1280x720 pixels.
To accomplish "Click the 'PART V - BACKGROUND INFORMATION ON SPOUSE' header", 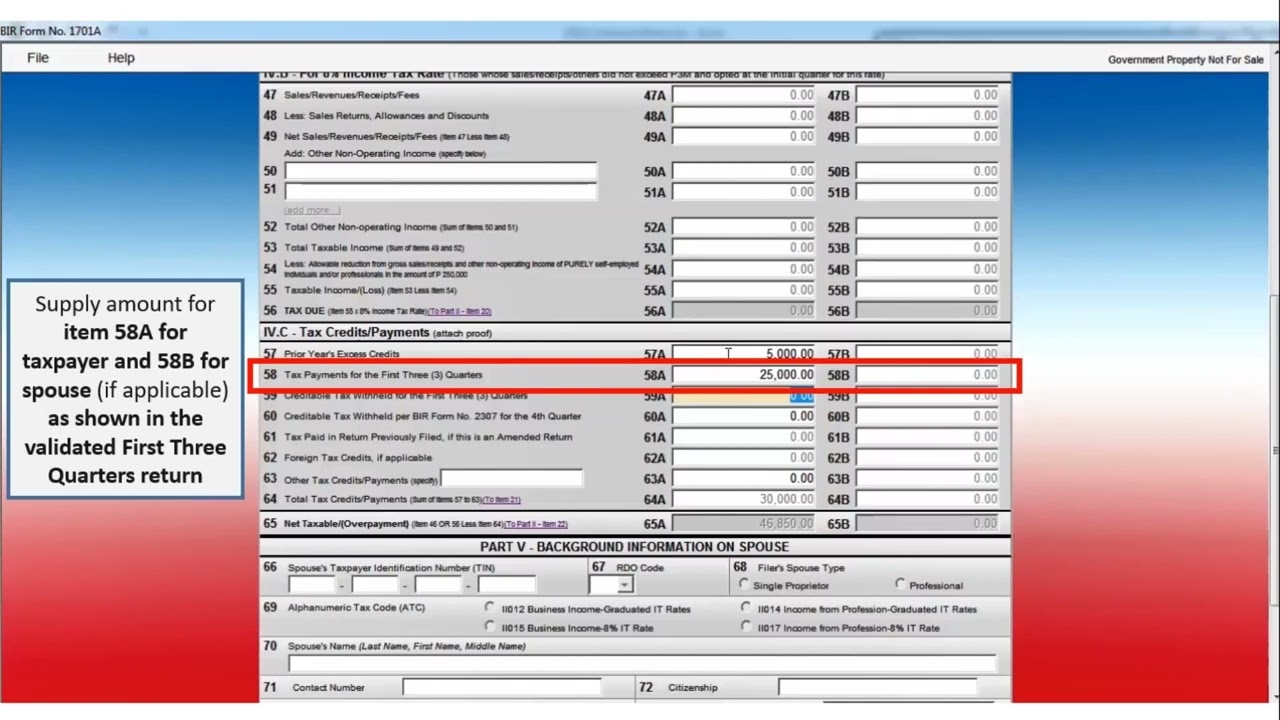I will click(634, 547).
